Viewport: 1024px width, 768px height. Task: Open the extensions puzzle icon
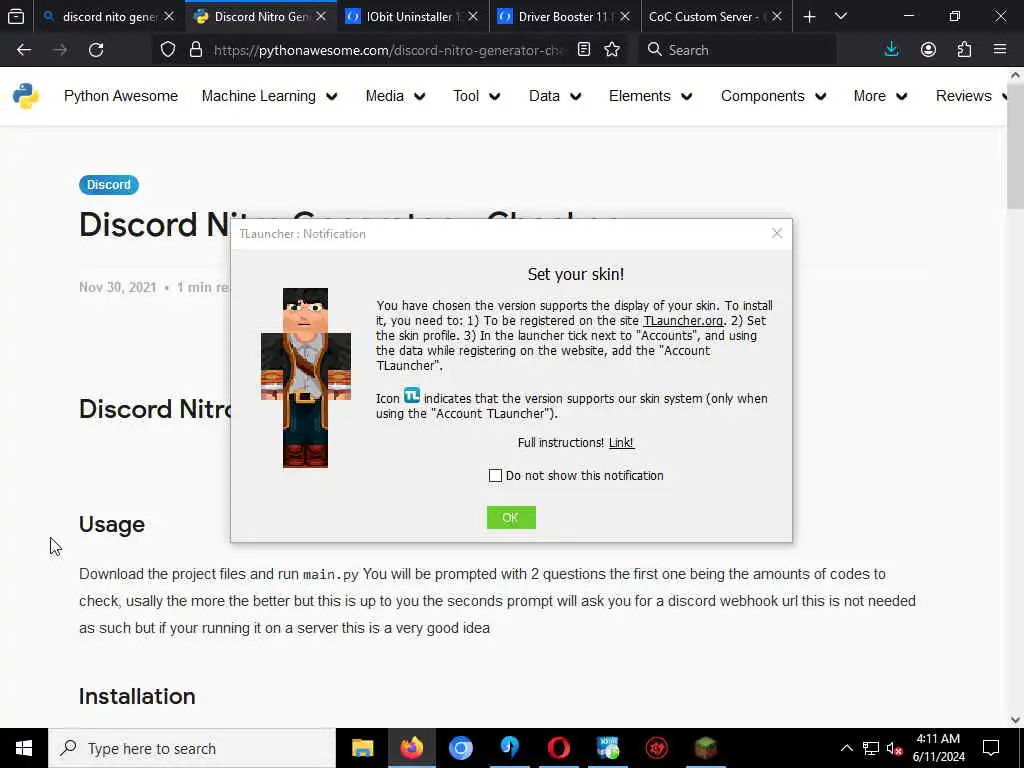click(964, 50)
